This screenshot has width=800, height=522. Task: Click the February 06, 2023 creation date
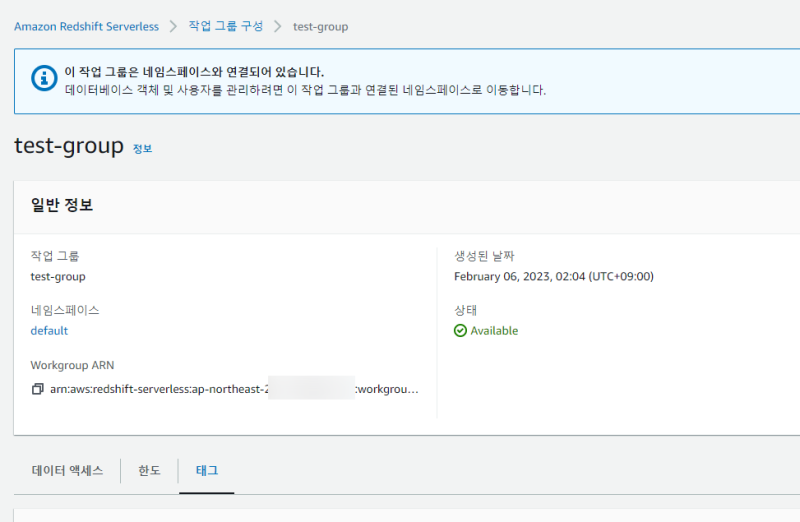pyautogui.click(x=553, y=277)
